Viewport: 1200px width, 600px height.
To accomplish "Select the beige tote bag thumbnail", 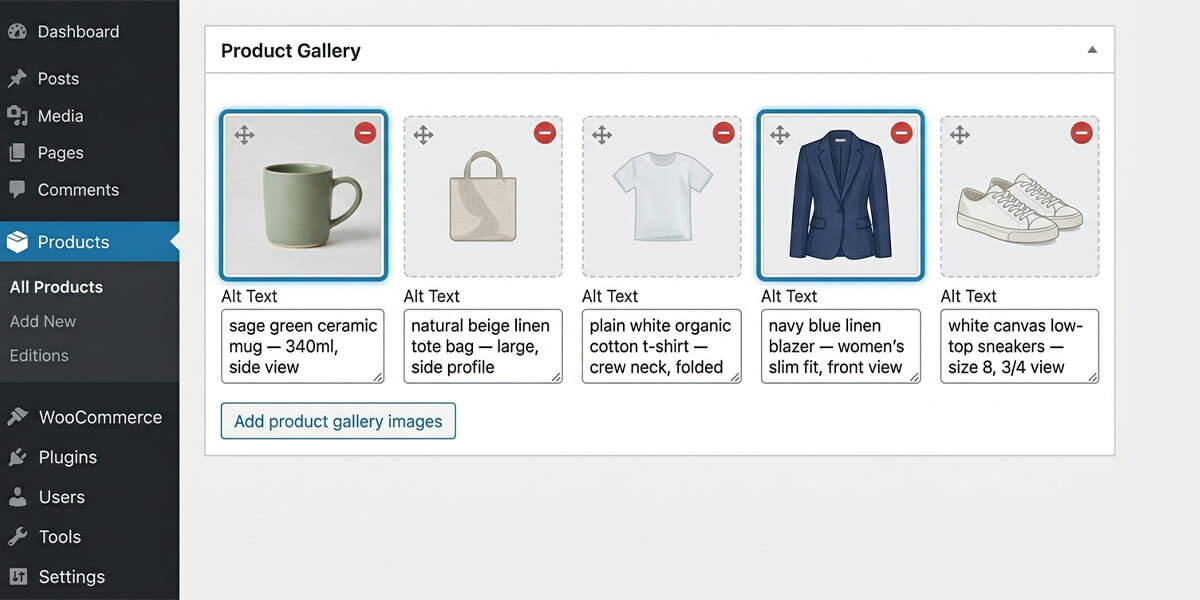I will pos(483,196).
